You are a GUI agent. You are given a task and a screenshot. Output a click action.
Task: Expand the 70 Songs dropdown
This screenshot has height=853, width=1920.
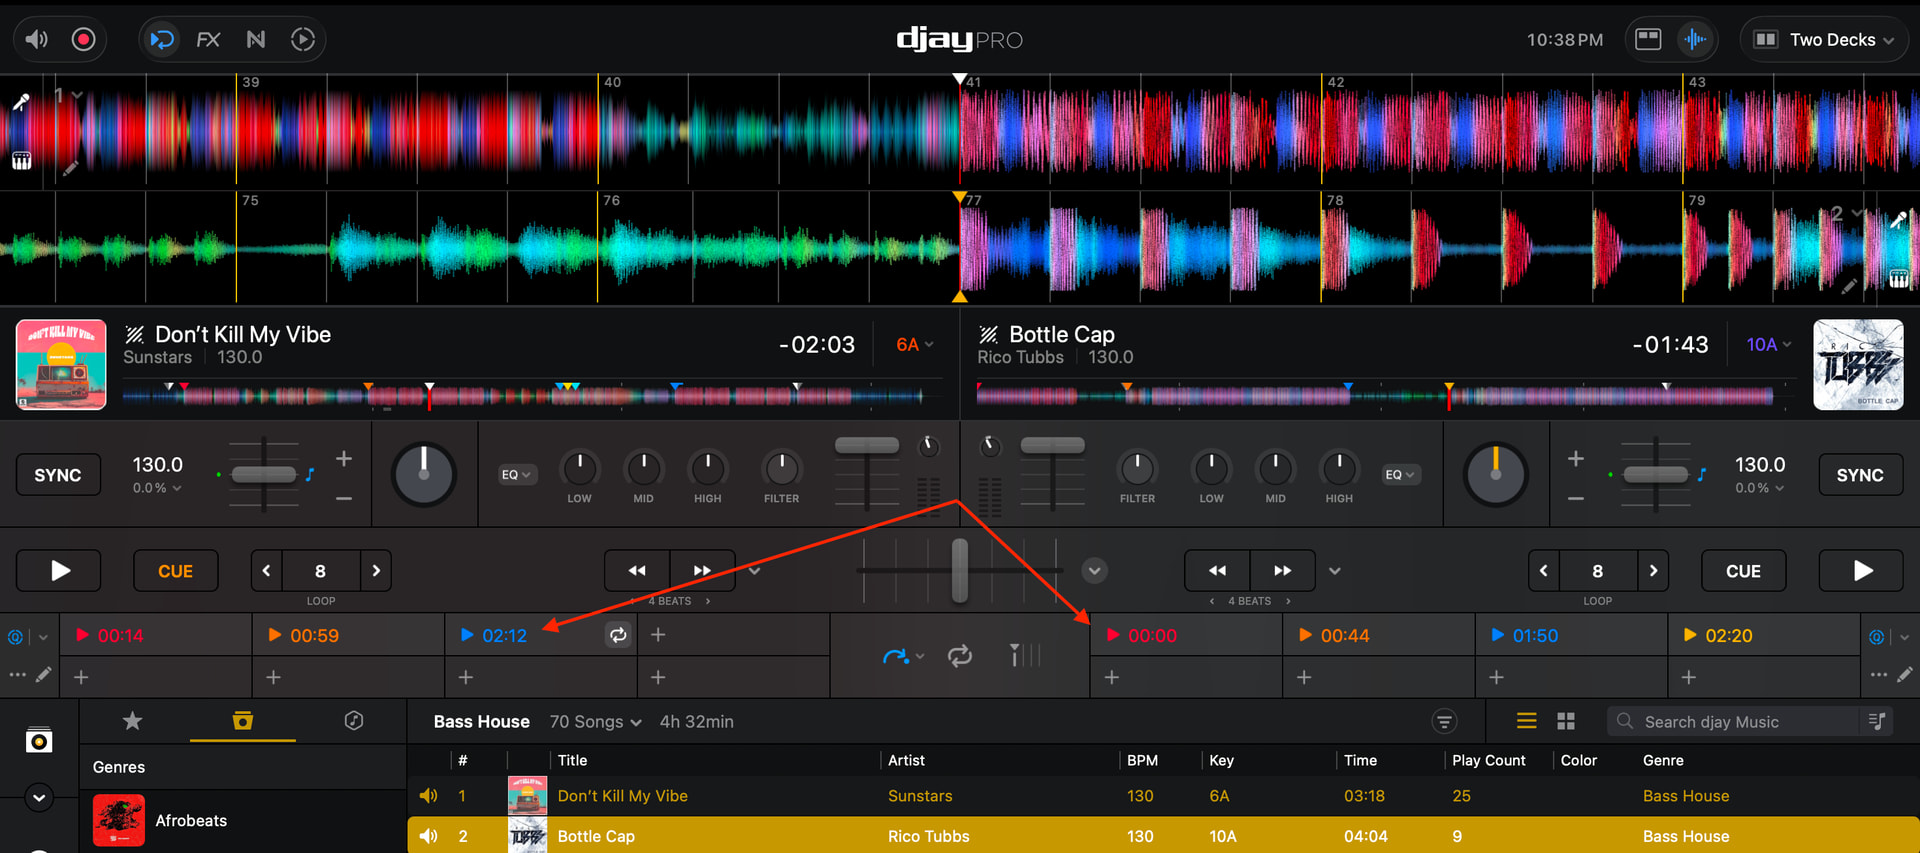595,722
